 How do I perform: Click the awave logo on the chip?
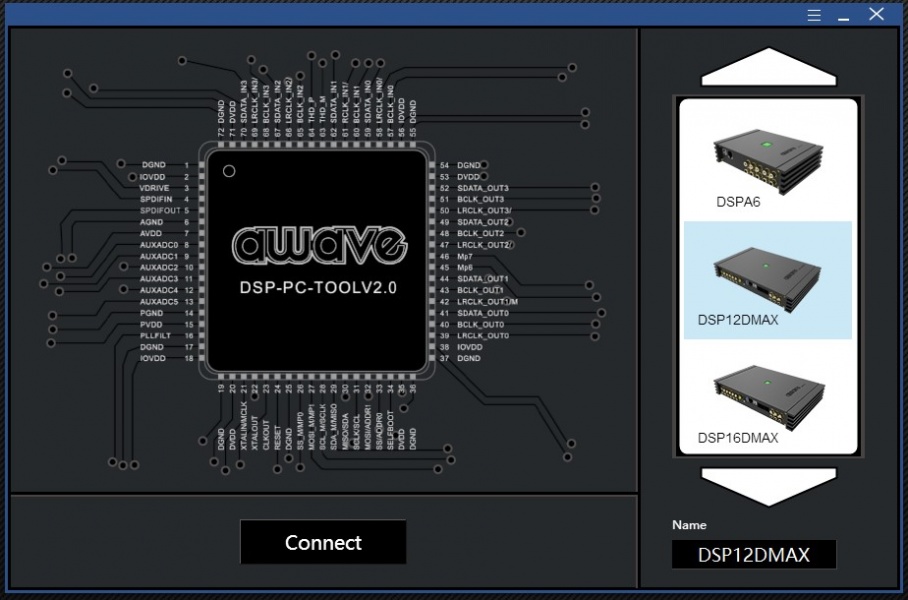coord(320,246)
